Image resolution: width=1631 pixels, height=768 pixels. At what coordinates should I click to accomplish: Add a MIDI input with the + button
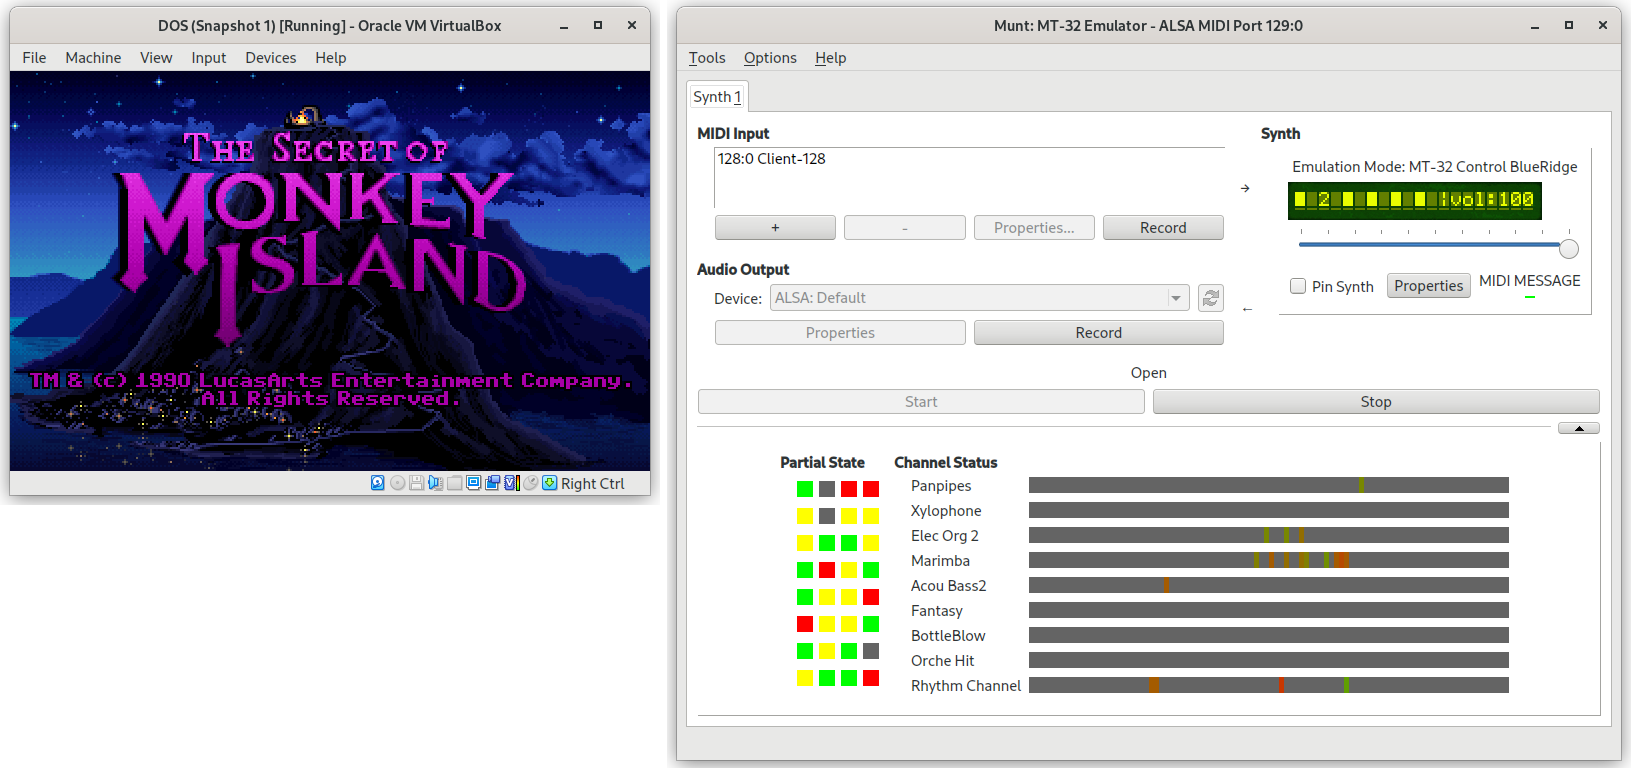[x=775, y=228]
